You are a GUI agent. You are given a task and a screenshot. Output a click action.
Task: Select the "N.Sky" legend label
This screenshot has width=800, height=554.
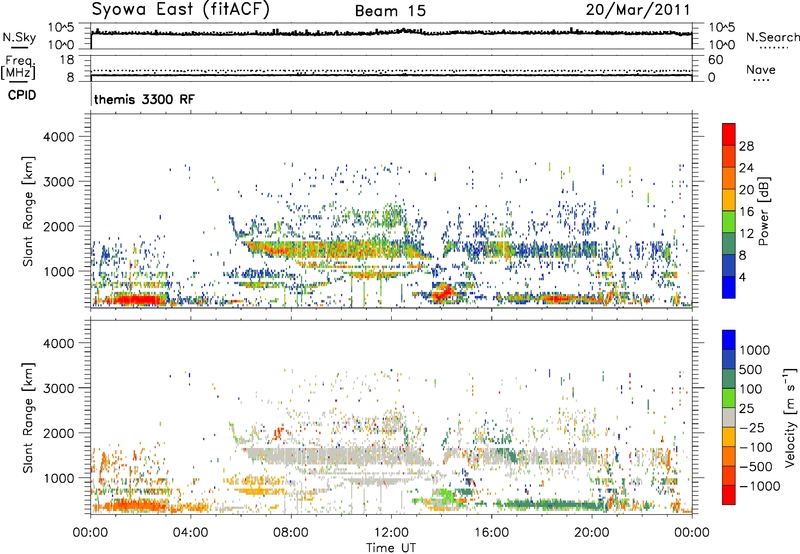coord(19,37)
